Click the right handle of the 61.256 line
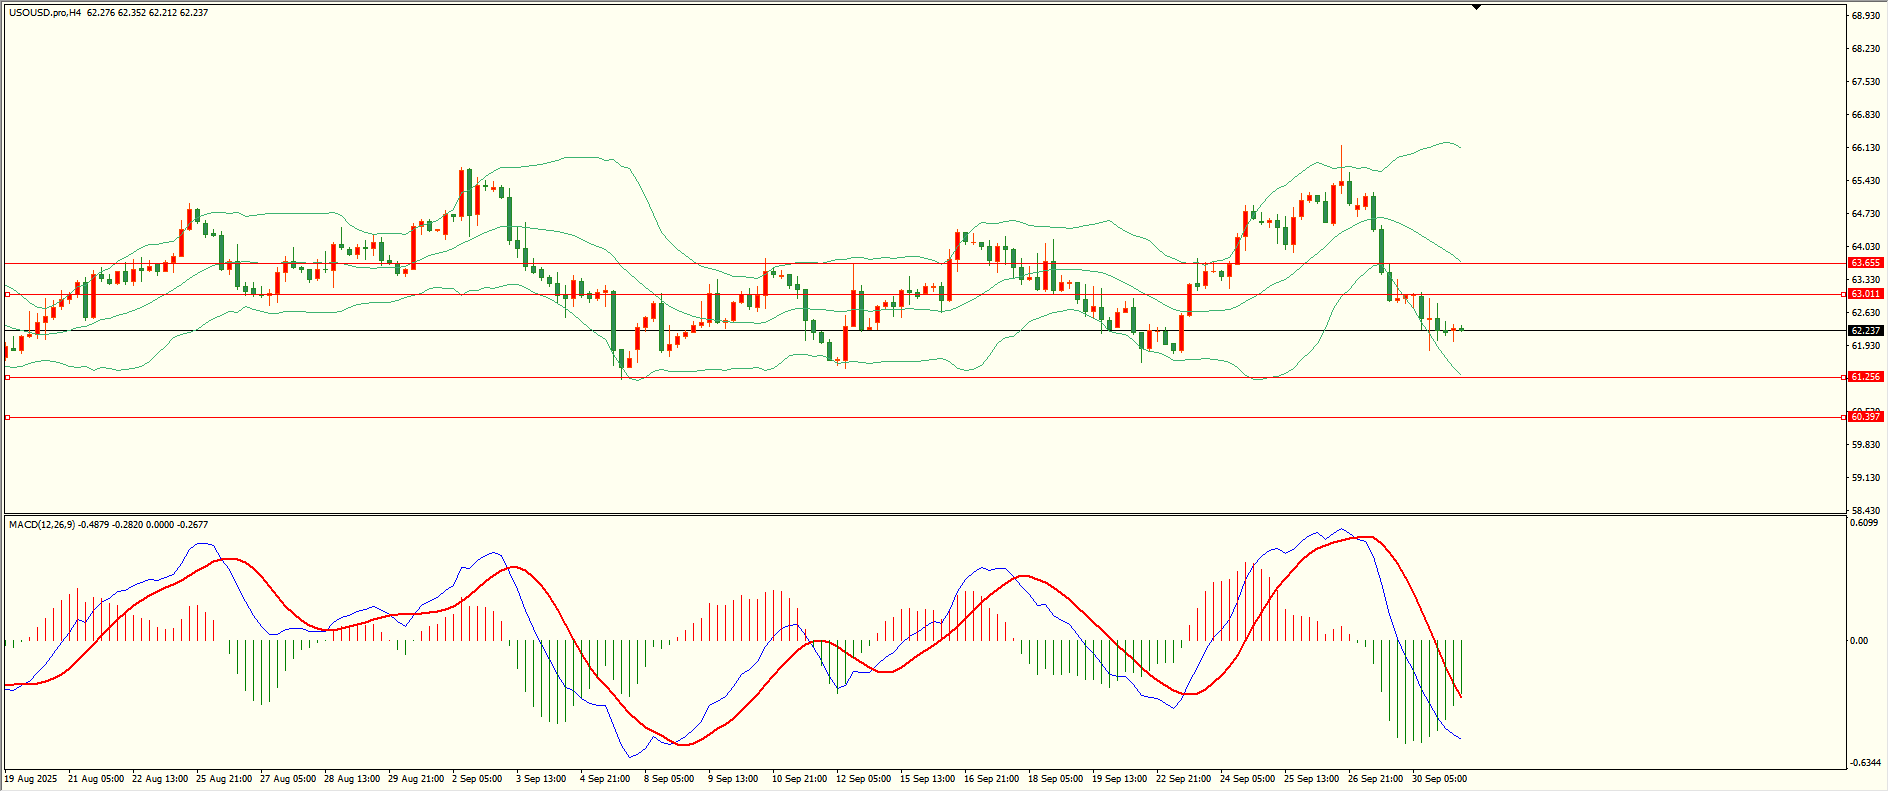Screen dimensions: 1889x792 click(x=1843, y=378)
